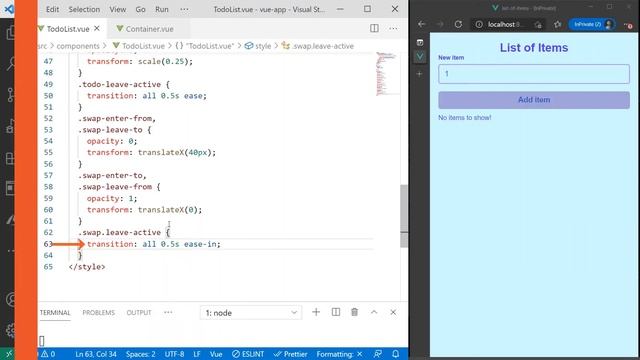This screenshot has height=360, width=640.
Task: Kill terminal using trash icon
Action: click(354, 312)
